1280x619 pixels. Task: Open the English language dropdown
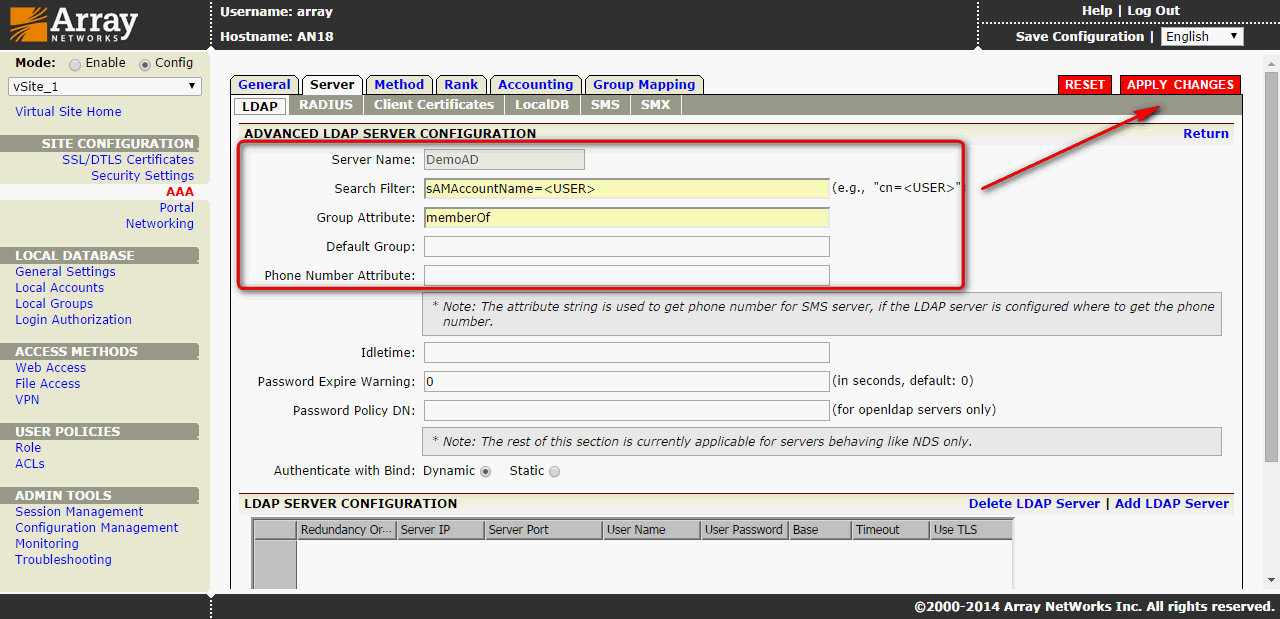point(1202,37)
